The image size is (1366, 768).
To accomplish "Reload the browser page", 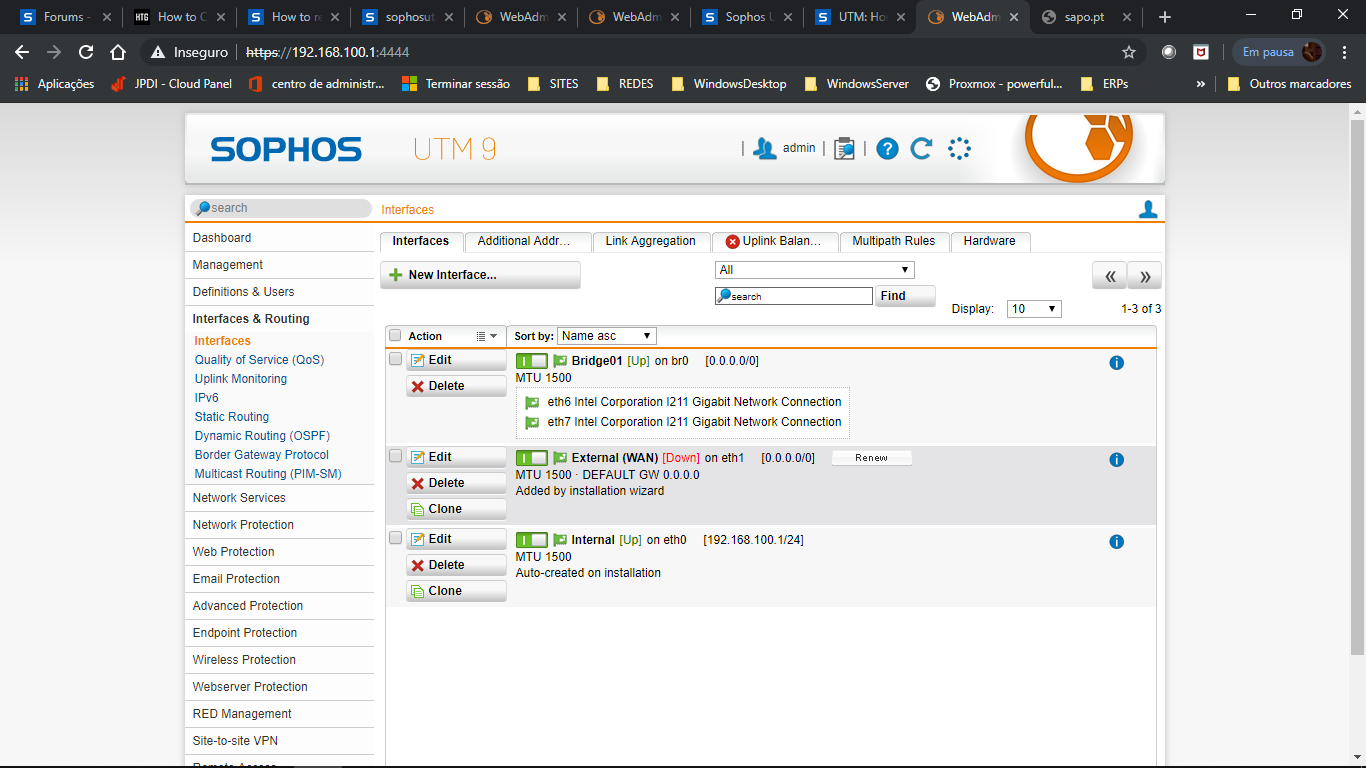I will tap(86, 52).
